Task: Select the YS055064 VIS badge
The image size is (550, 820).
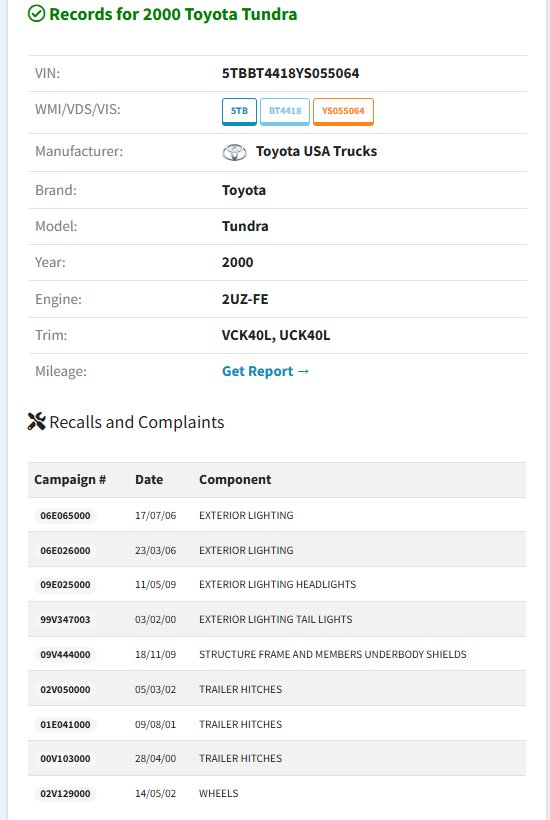Action: (343, 111)
